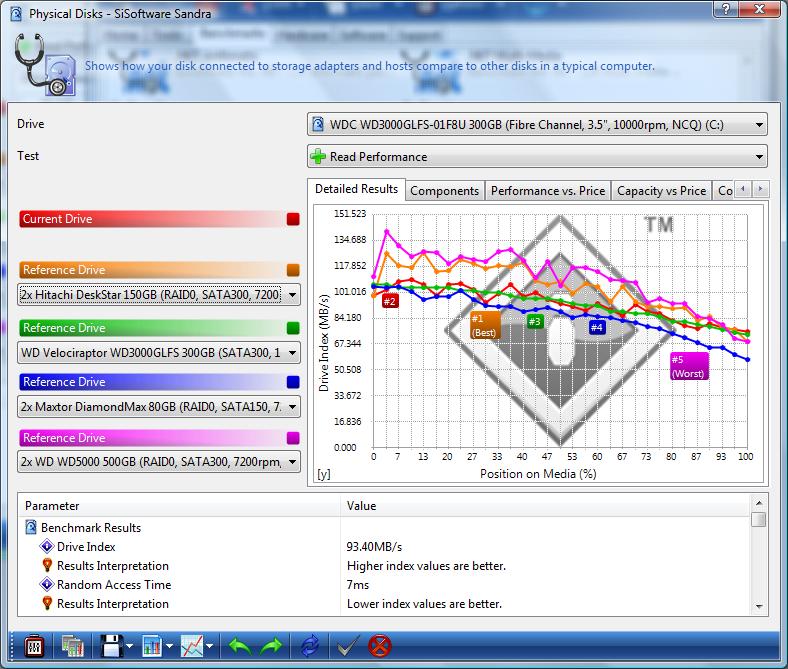The image size is (788, 669).
Task: Click the title bar Sandra app icon
Action: point(16,14)
